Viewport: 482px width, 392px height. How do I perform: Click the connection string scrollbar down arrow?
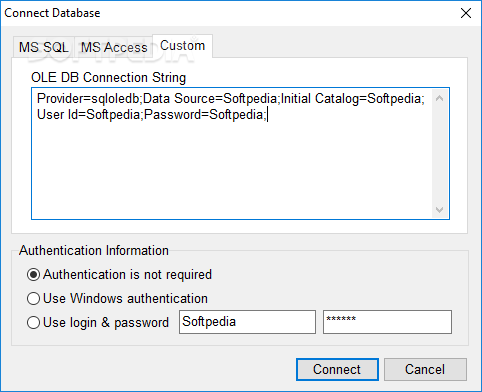pyautogui.click(x=439, y=209)
